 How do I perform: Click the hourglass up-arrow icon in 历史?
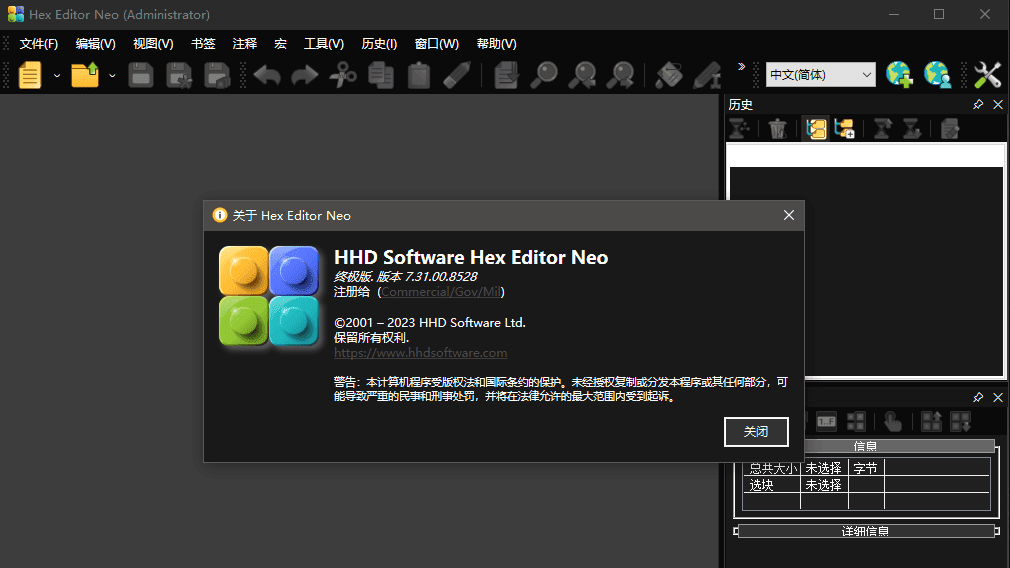pyautogui.click(x=882, y=129)
